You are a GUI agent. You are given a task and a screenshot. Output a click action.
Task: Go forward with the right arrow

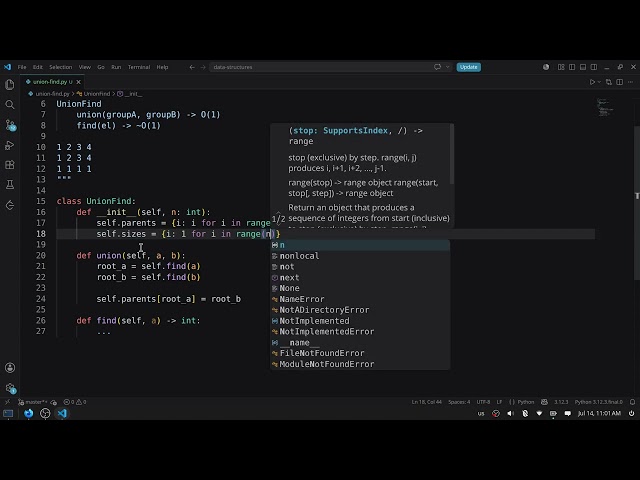[x=203, y=67]
